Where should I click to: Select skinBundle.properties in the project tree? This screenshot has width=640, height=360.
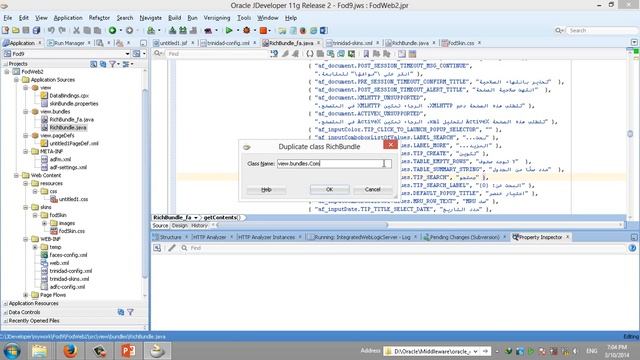(x=73, y=104)
